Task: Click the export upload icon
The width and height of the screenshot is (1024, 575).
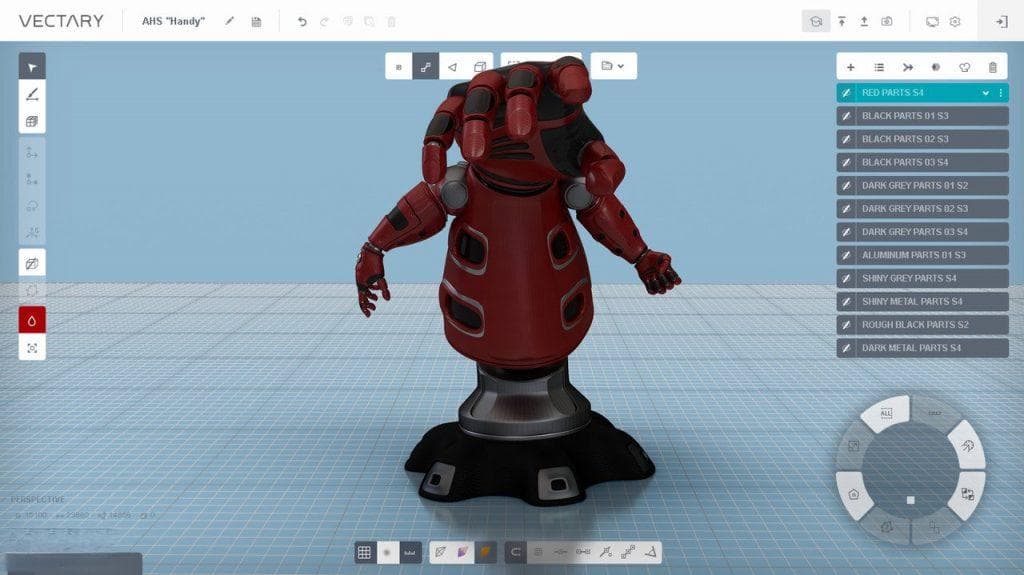Action: [x=864, y=22]
